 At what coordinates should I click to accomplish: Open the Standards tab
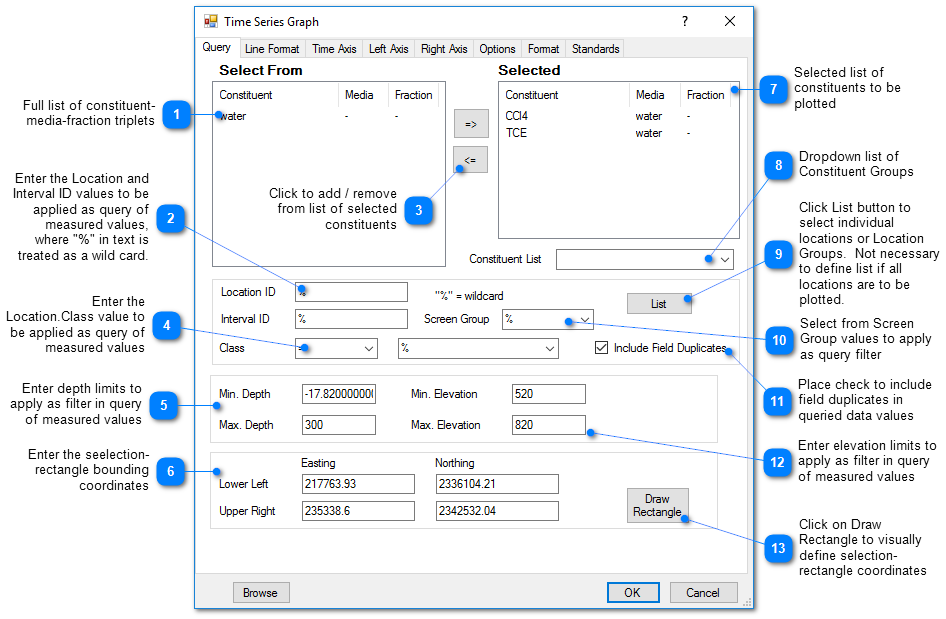click(x=594, y=48)
